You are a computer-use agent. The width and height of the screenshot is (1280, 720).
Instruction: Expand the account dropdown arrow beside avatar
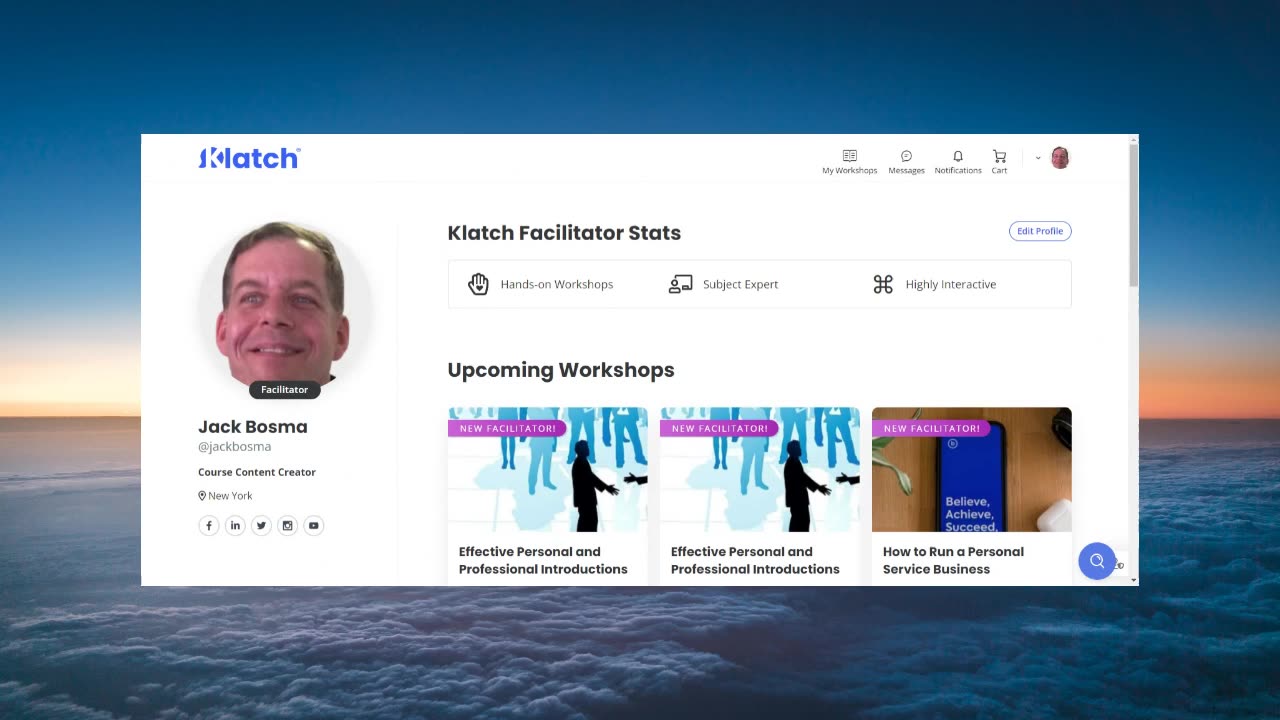(1038, 158)
